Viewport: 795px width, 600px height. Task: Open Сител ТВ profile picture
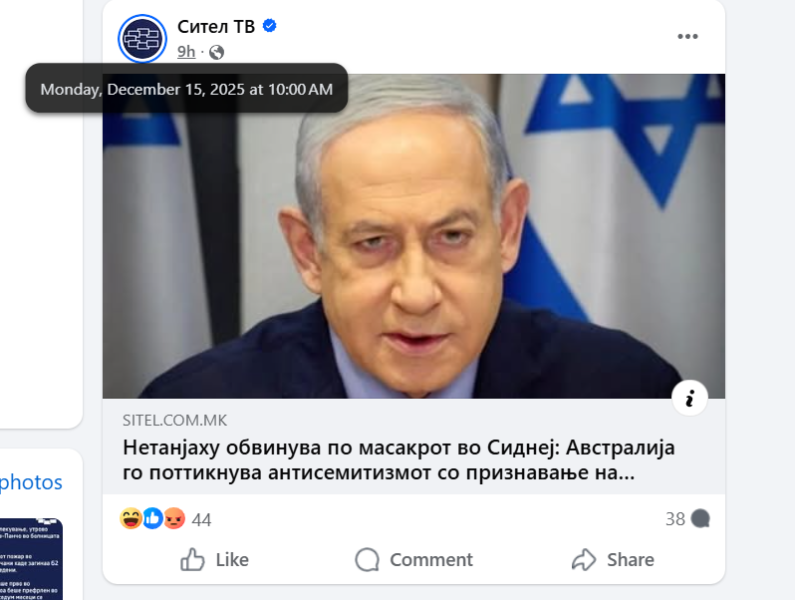click(x=142, y=39)
